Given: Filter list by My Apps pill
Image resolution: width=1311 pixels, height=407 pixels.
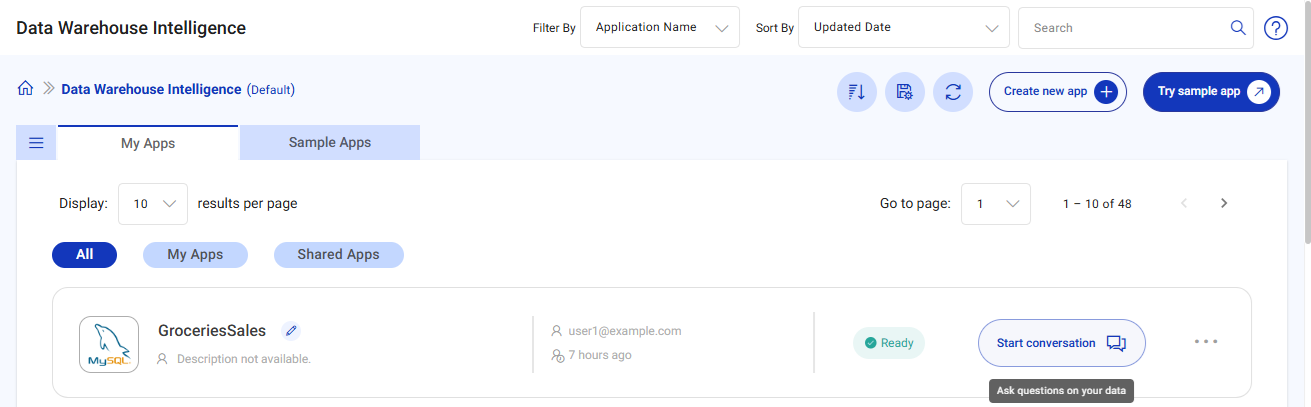Looking at the screenshot, I should tap(195, 255).
